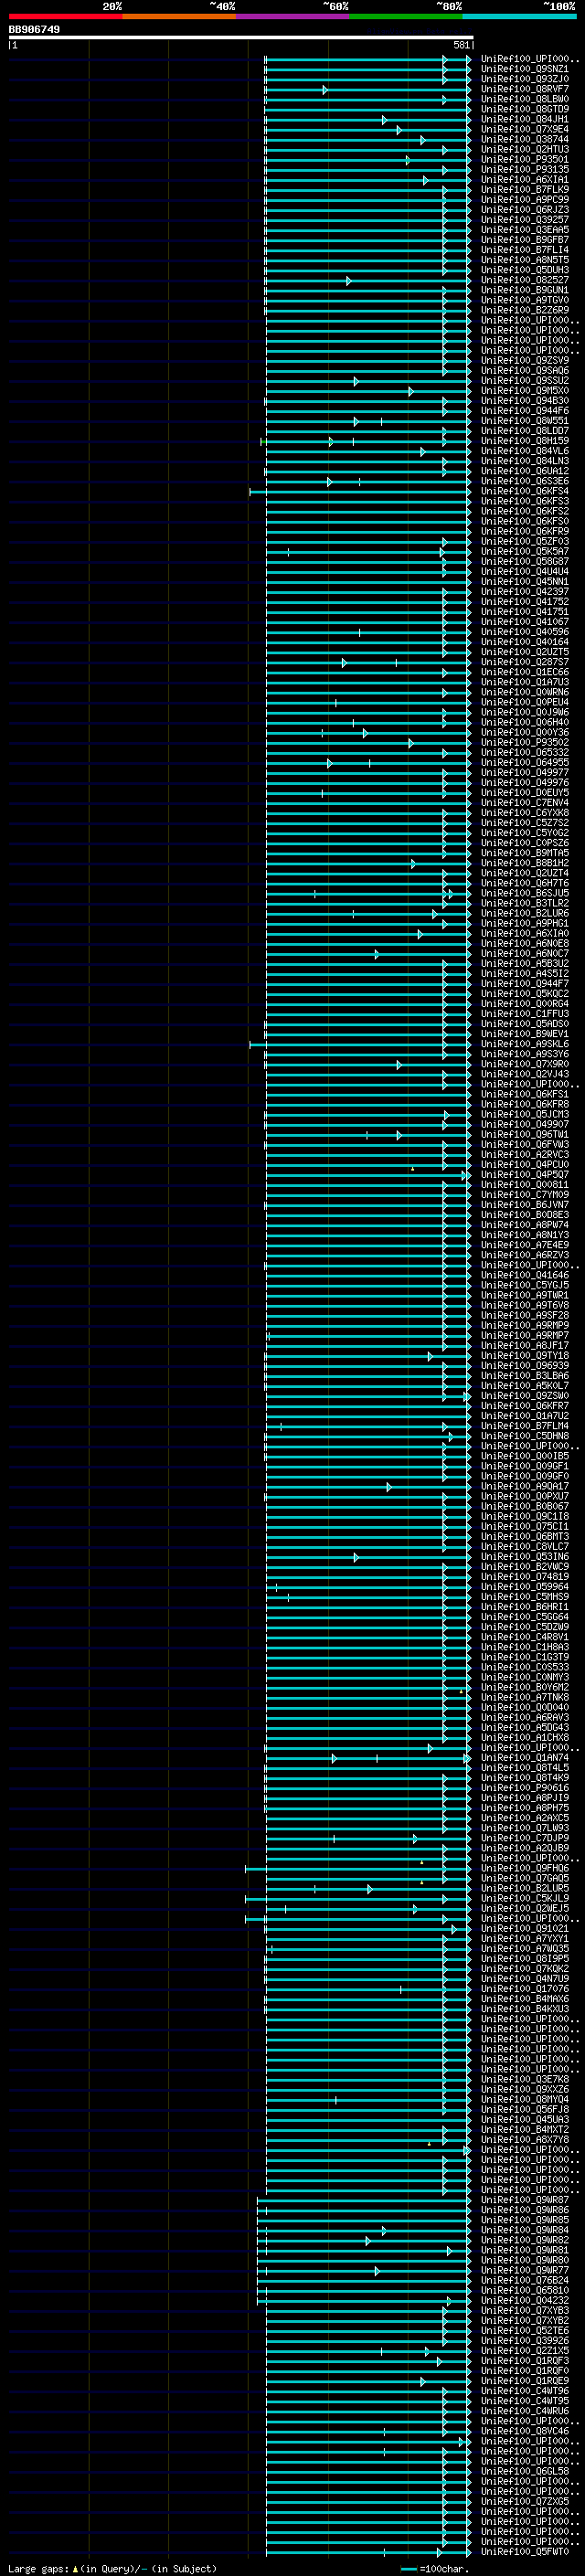Click the UniRef100_C7YM09 hit label
The height and width of the screenshot is (2576, 585).
tap(525, 1196)
